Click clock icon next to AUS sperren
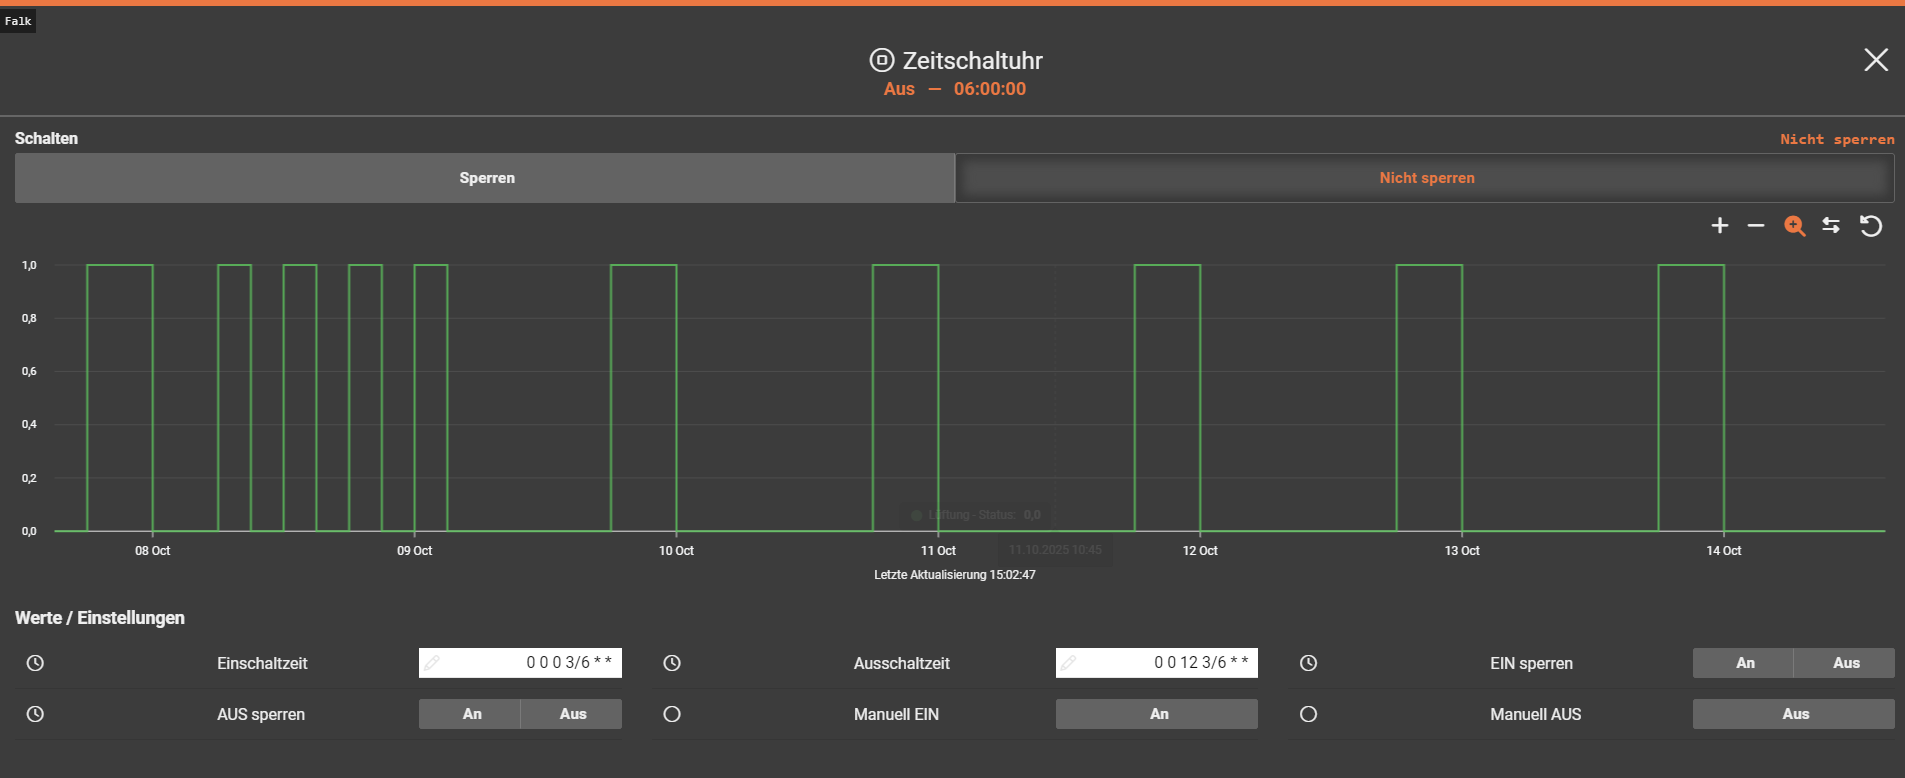The image size is (1905, 778). click(35, 714)
